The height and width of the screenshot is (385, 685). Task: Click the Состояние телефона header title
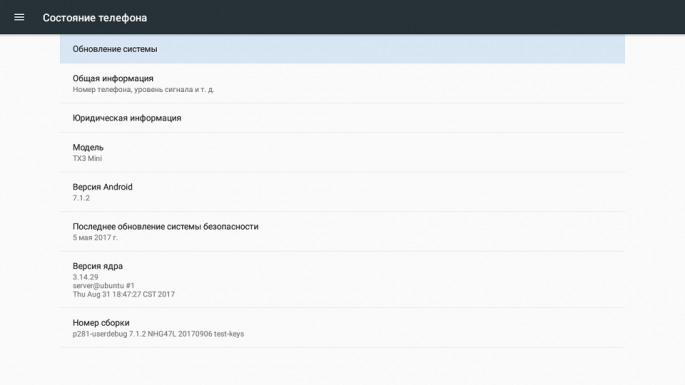point(95,18)
